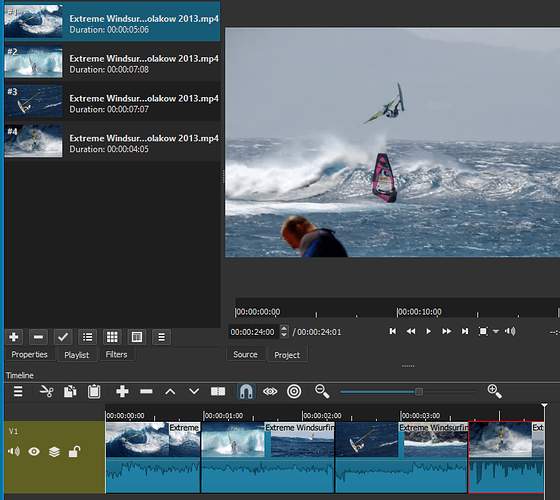Toggle timeline snapping magnet
Screen dimensions: 560x500
(x=246, y=391)
